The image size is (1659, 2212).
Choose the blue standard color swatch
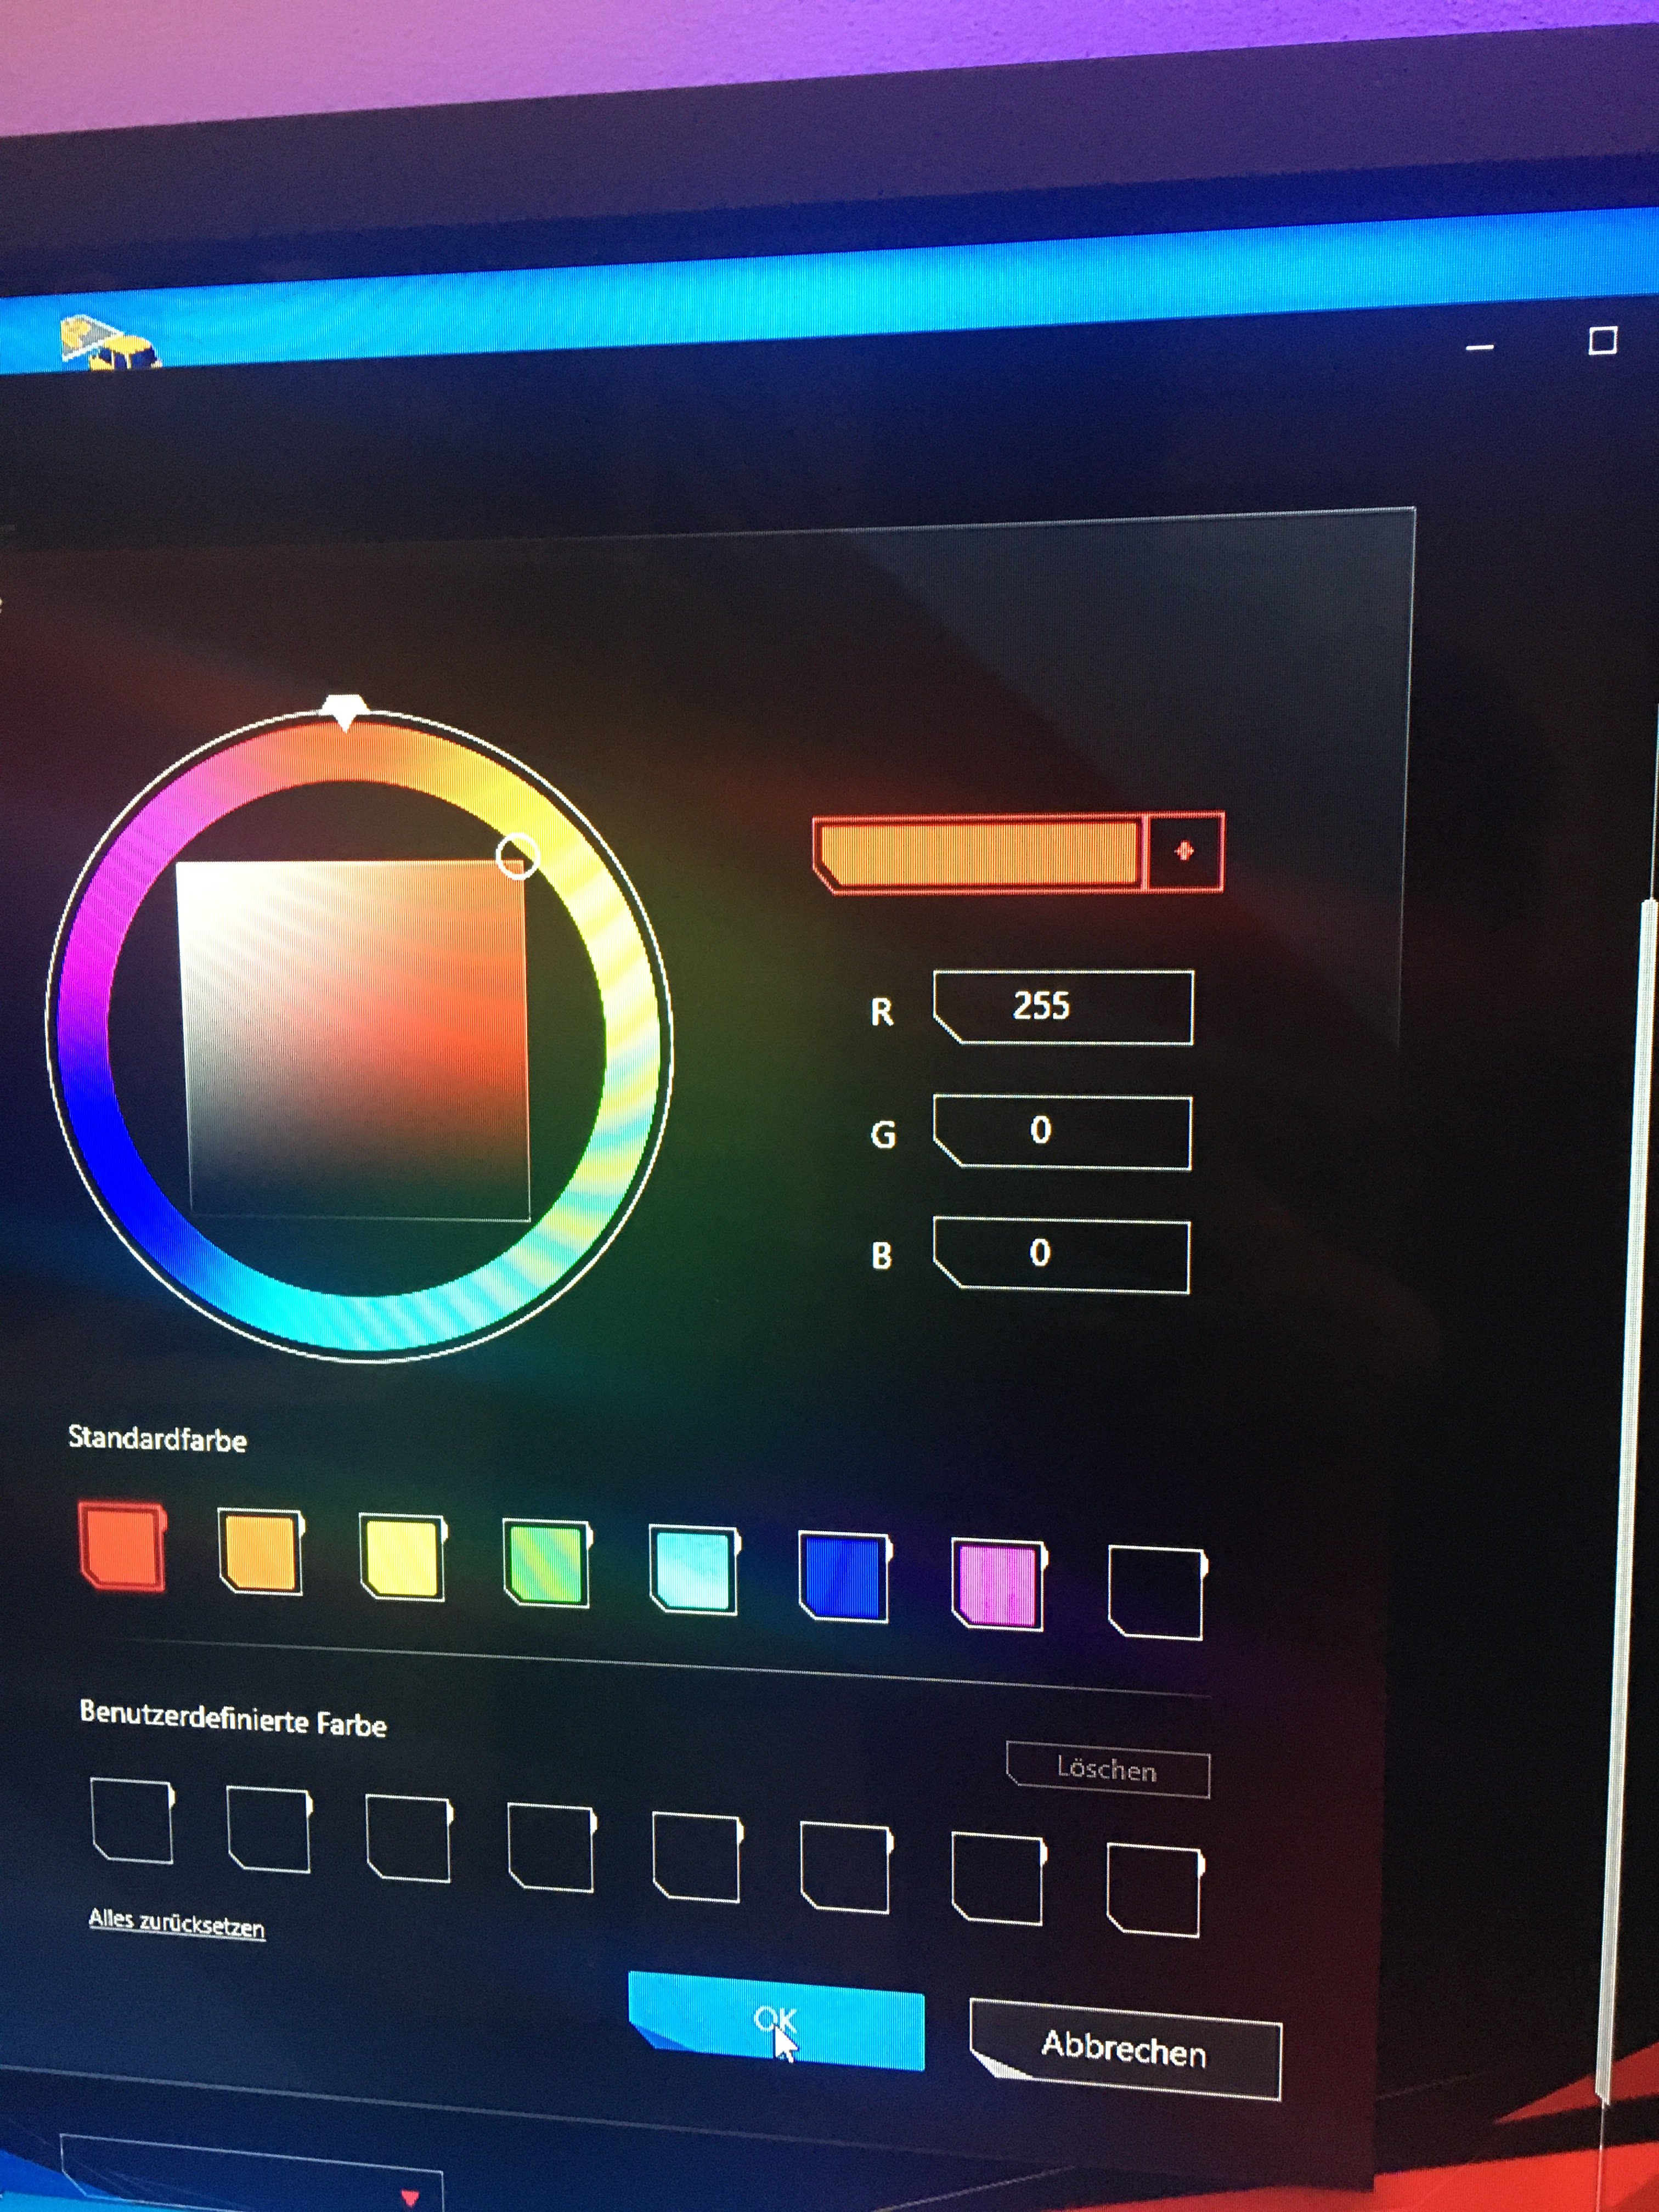coord(845,1577)
